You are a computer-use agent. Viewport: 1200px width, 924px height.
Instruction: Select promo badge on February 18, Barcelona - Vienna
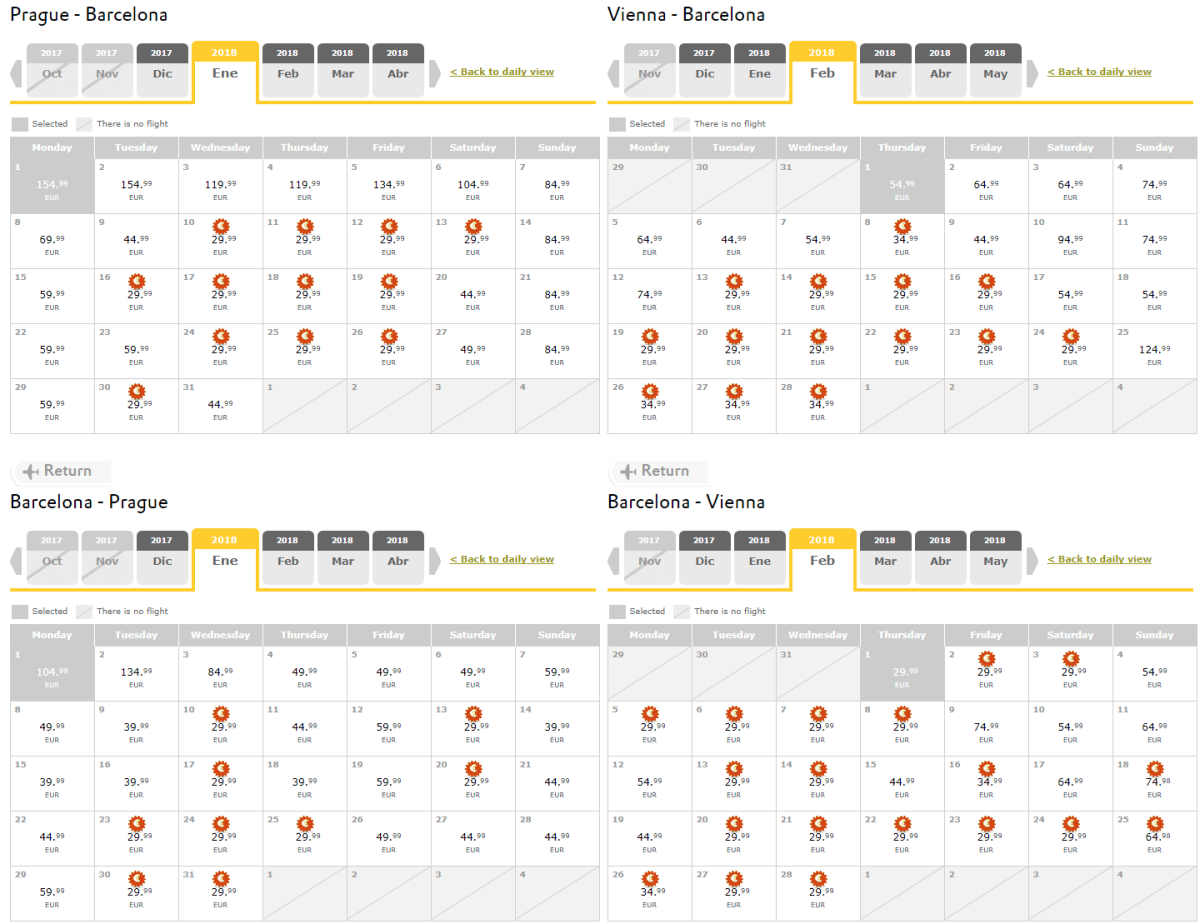coord(1154,768)
